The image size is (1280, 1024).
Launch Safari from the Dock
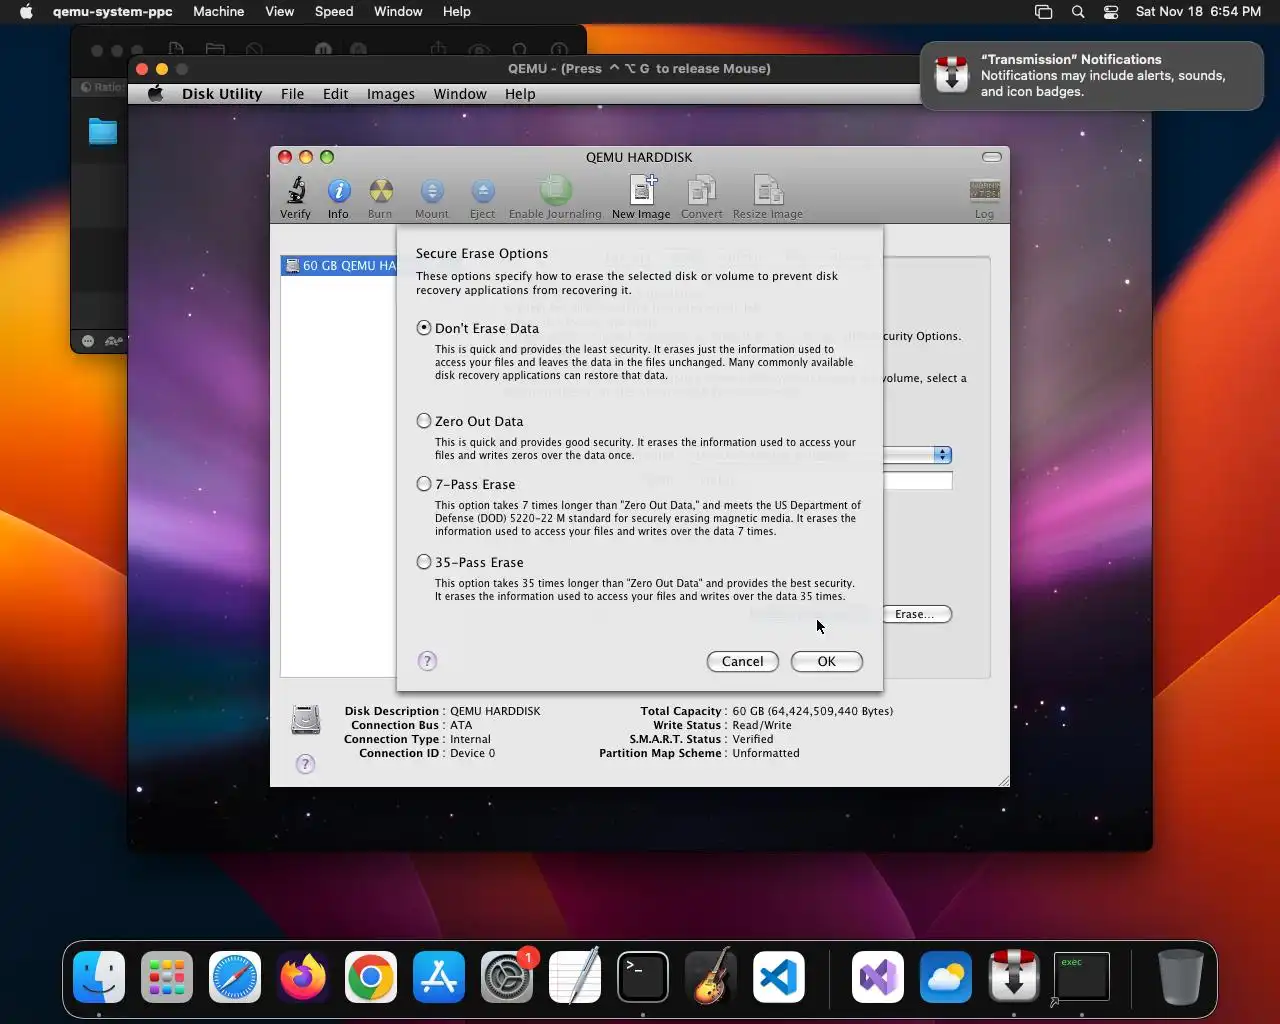pyautogui.click(x=235, y=977)
